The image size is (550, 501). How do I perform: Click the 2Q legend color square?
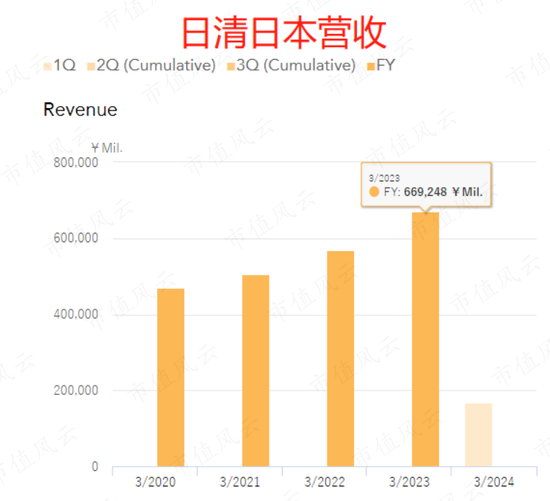click(91, 67)
